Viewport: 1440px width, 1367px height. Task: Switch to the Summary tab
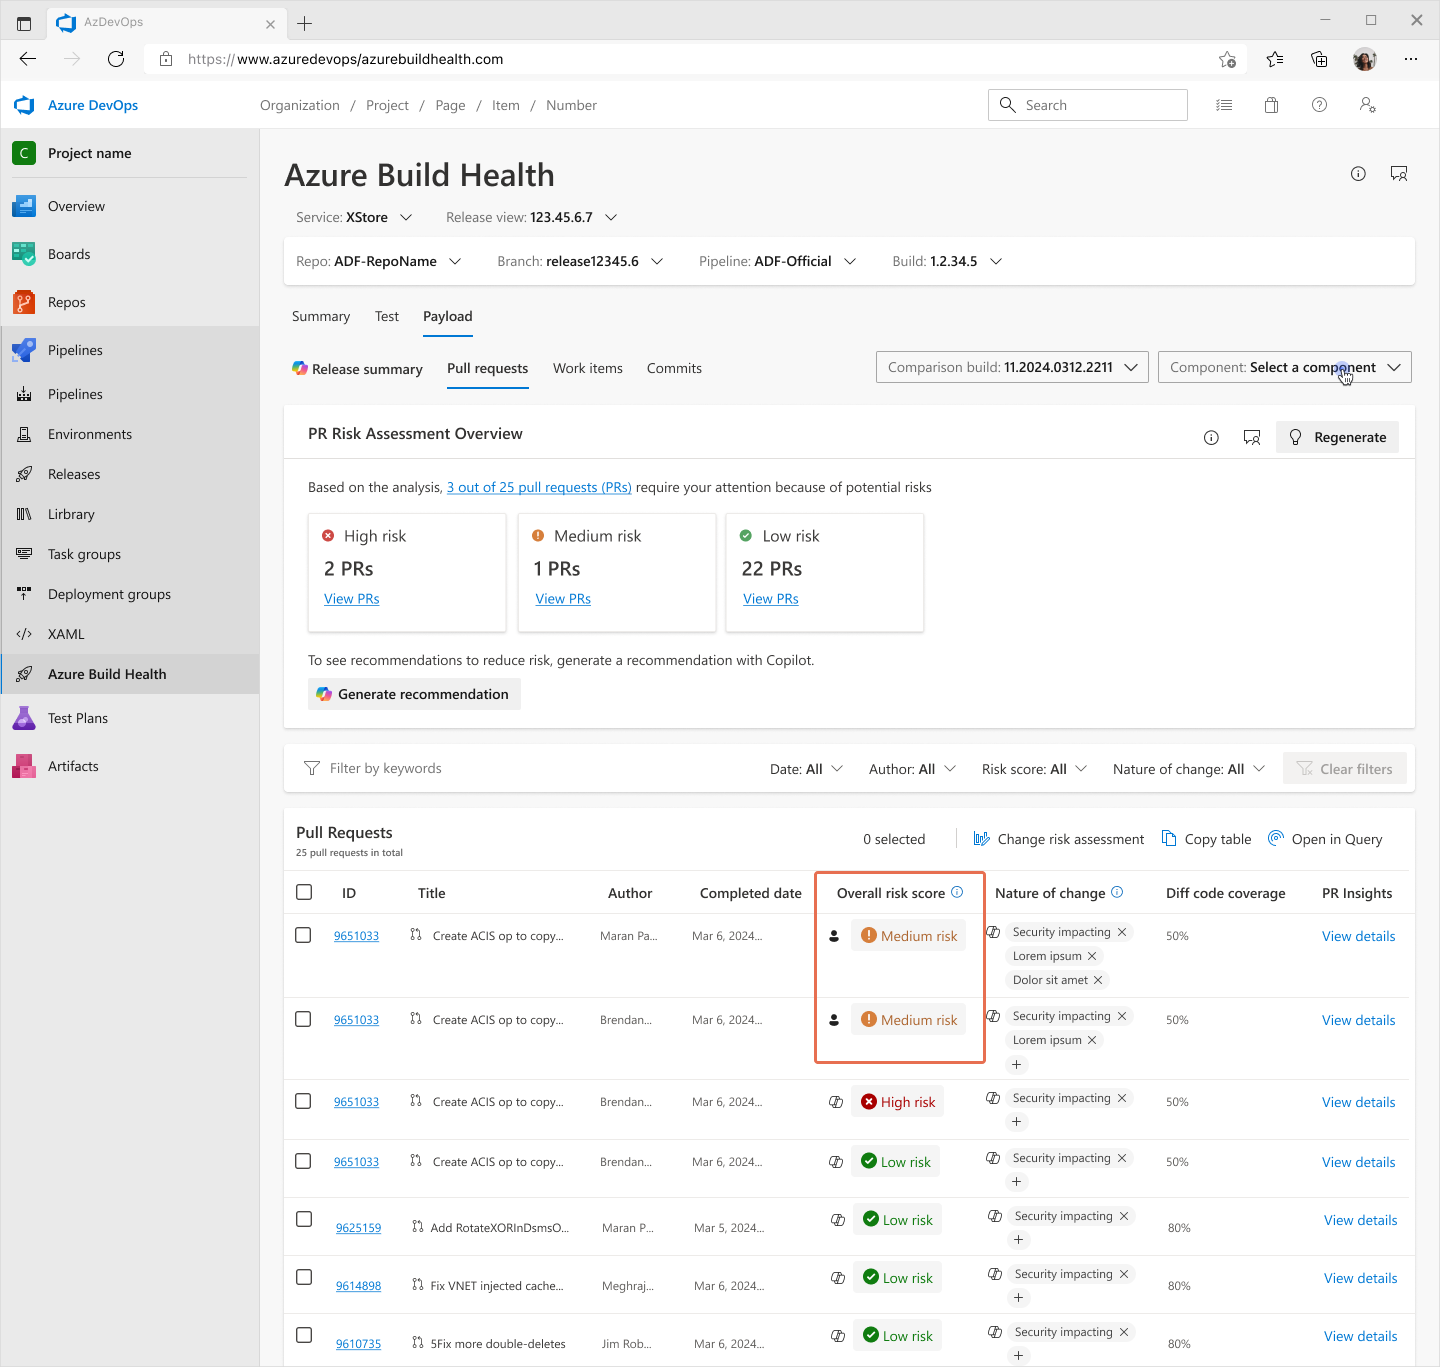pos(321,316)
